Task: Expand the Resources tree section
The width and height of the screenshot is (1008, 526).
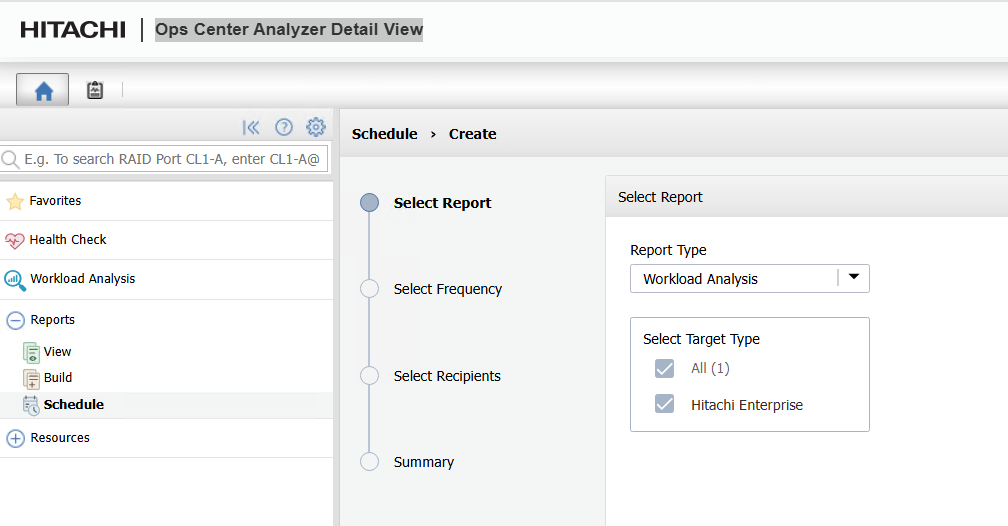Action: [x=16, y=438]
